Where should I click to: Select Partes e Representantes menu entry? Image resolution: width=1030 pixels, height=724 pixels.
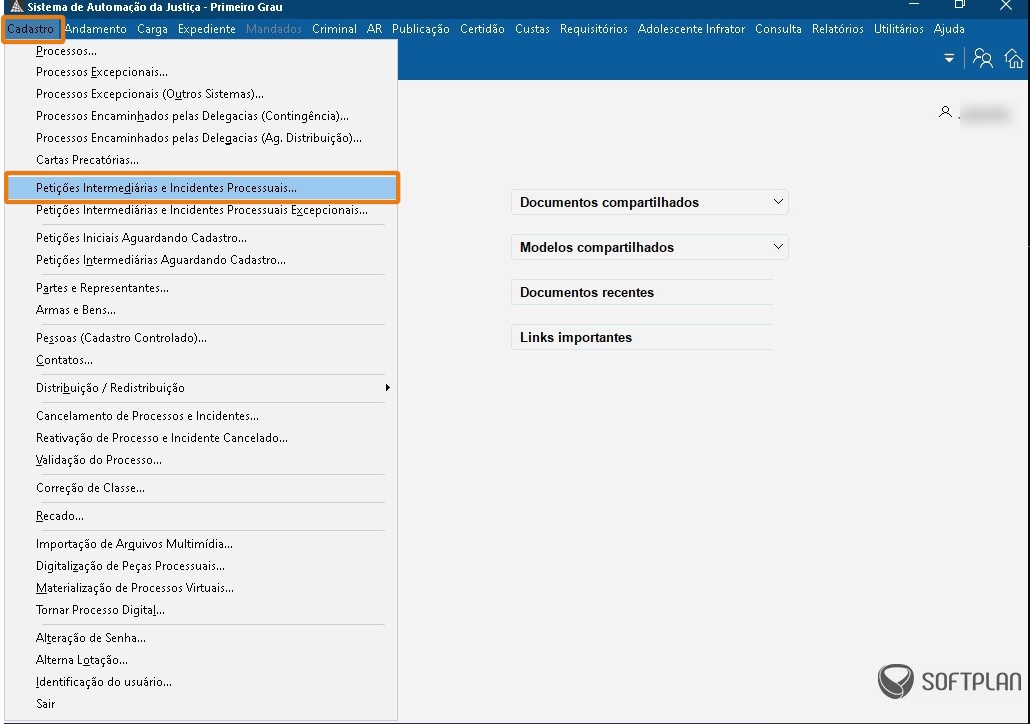(102, 288)
